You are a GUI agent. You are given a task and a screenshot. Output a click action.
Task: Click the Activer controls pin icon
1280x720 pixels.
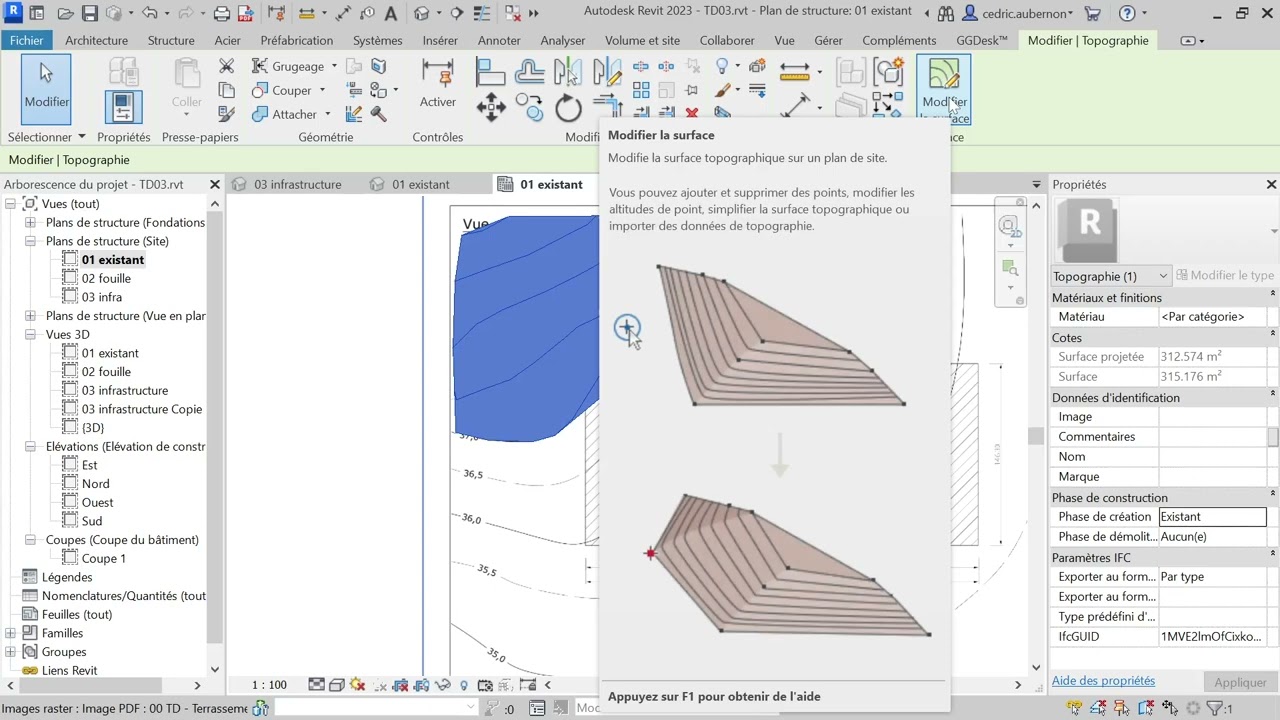(x=437, y=84)
